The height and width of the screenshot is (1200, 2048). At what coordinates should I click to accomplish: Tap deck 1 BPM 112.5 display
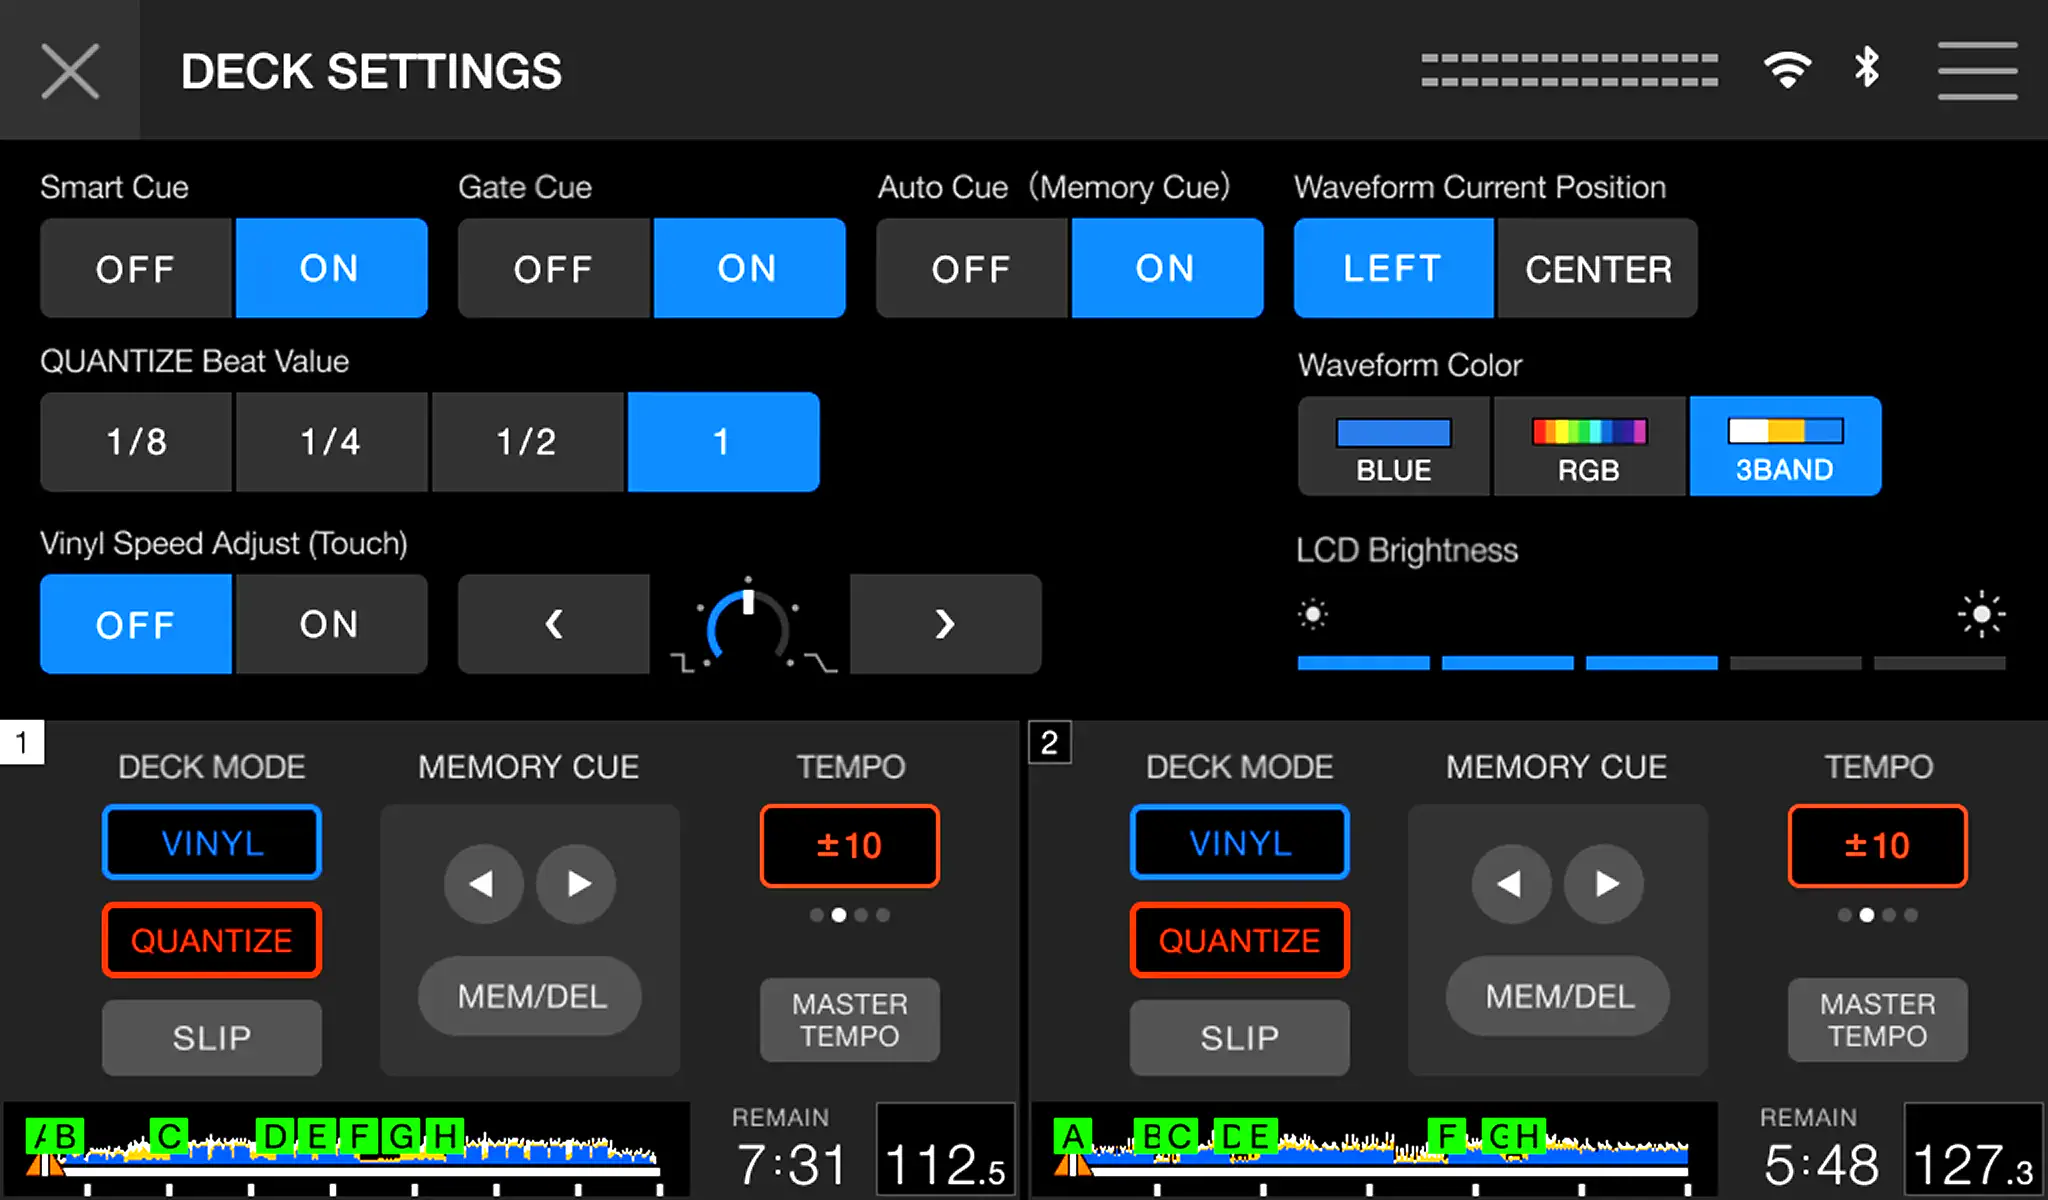pos(946,1150)
